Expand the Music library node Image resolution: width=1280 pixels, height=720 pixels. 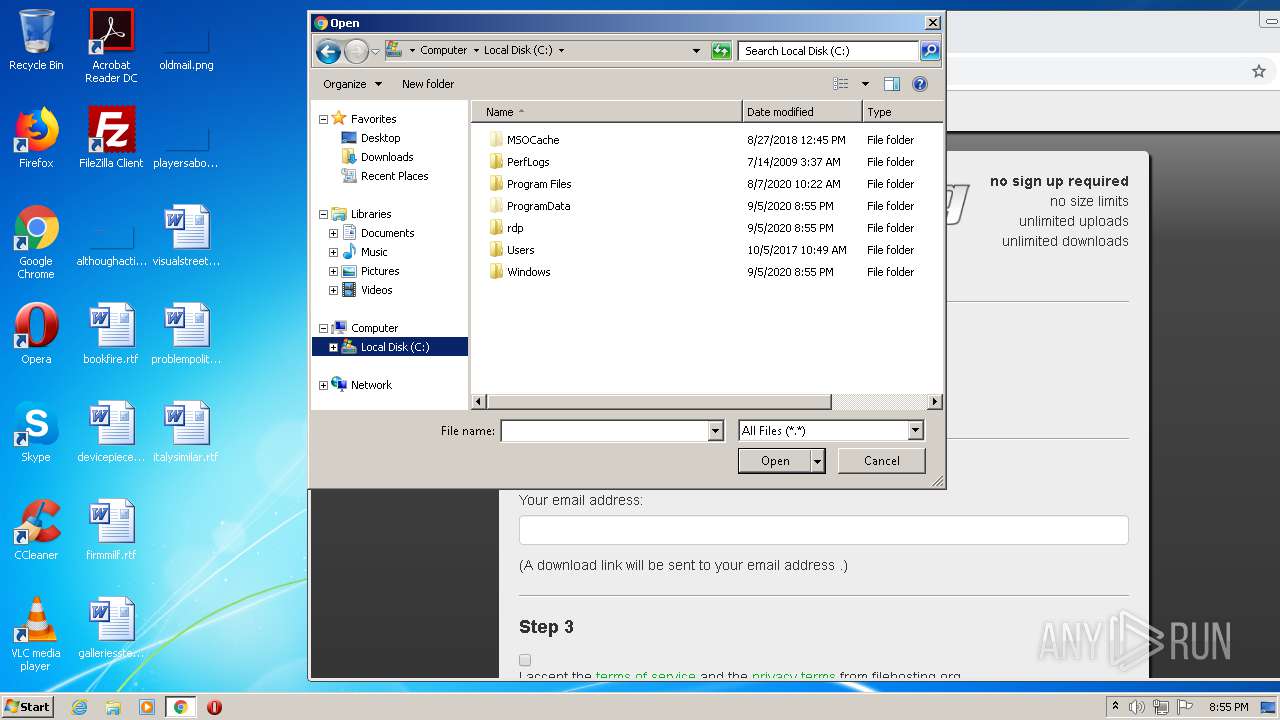click(x=334, y=252)
